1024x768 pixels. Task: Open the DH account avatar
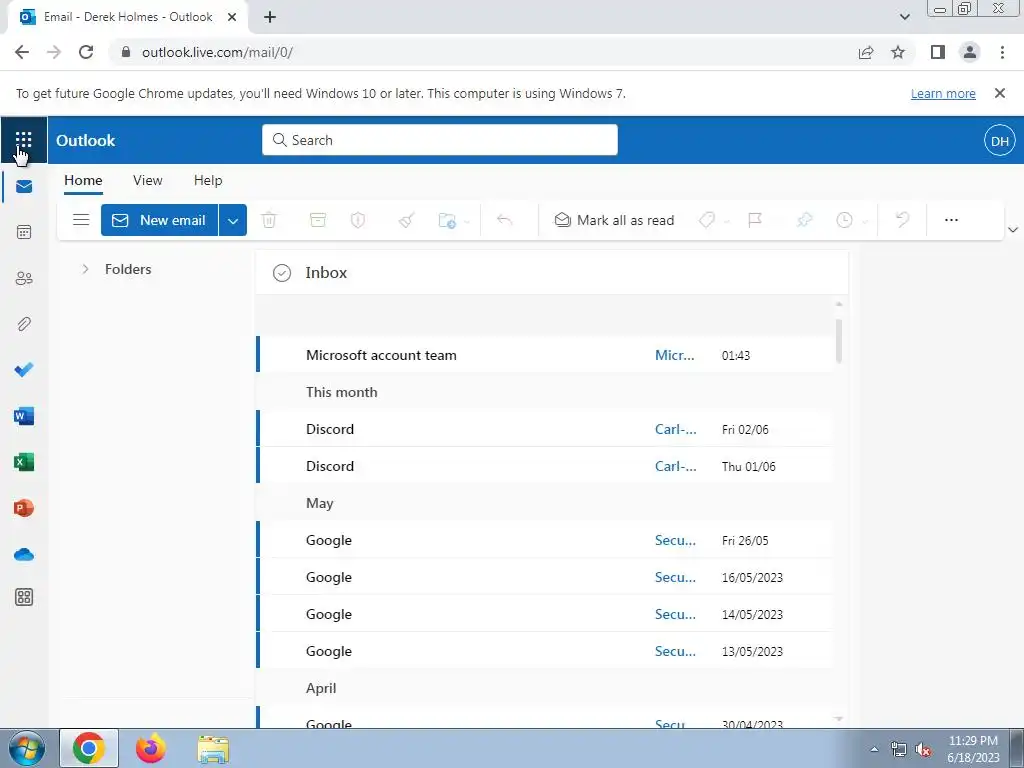(1000, 140)
